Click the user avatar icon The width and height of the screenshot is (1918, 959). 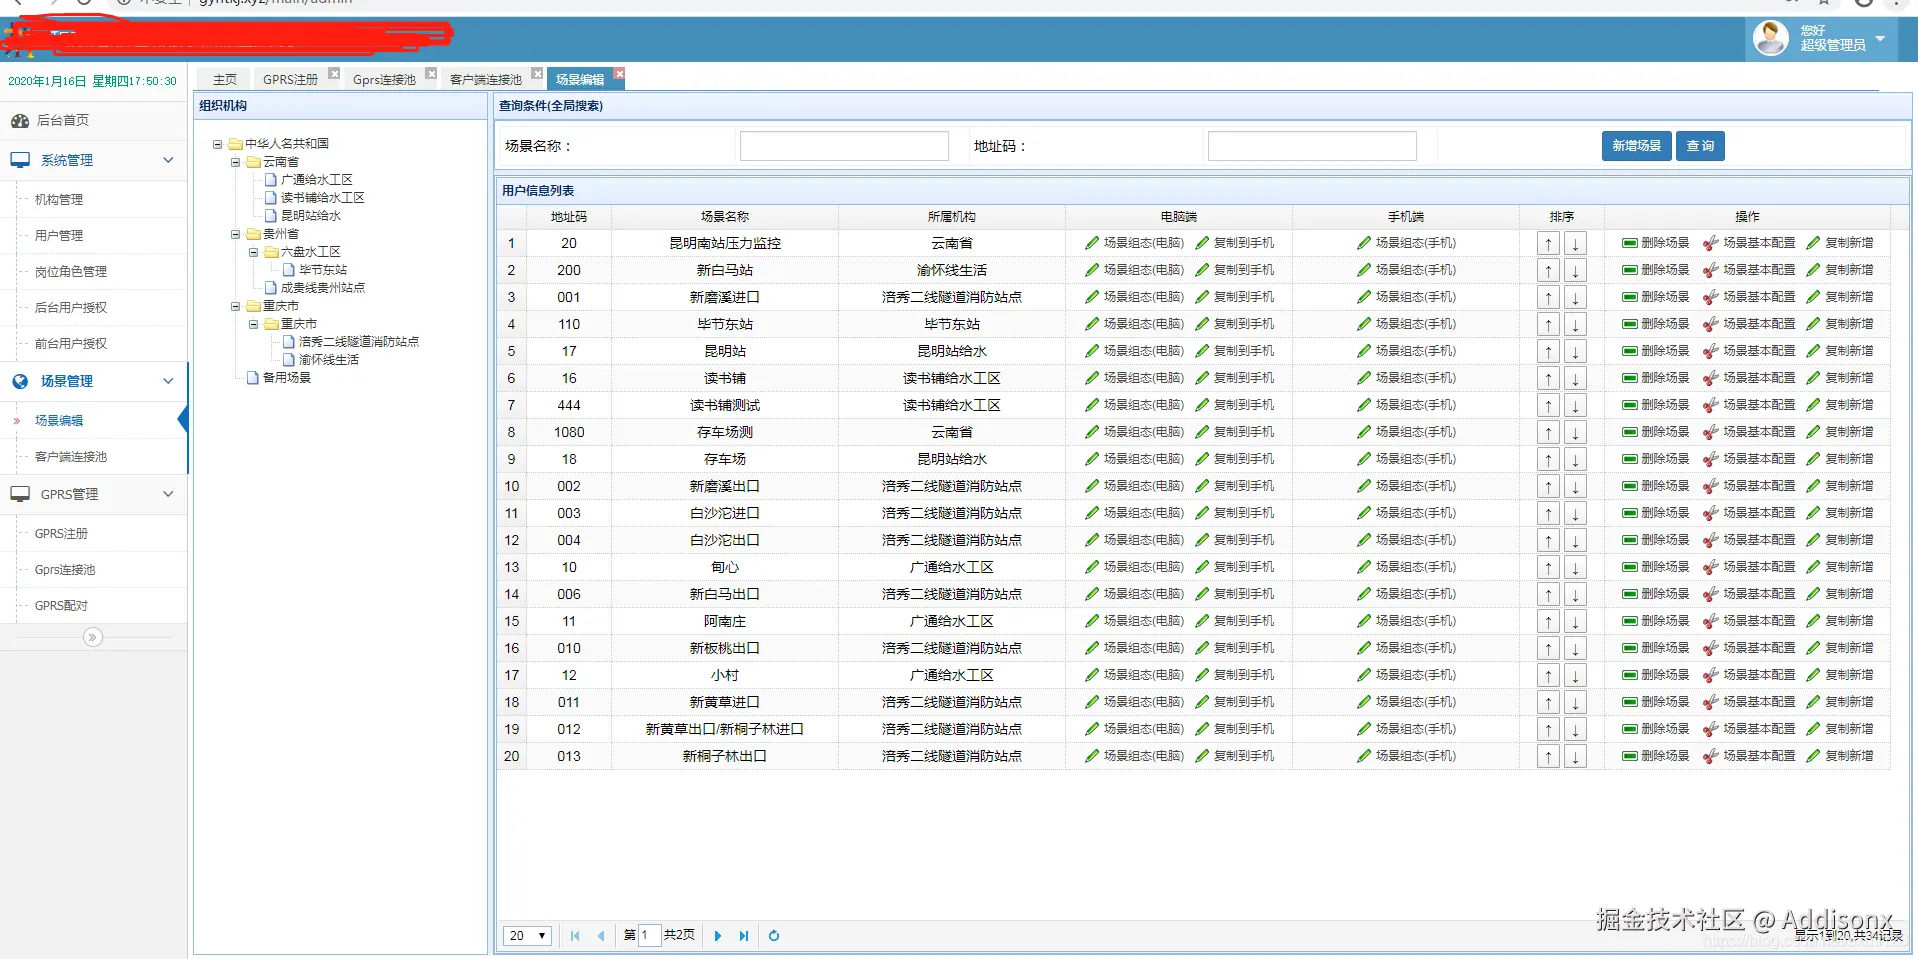click(1770, 38)
